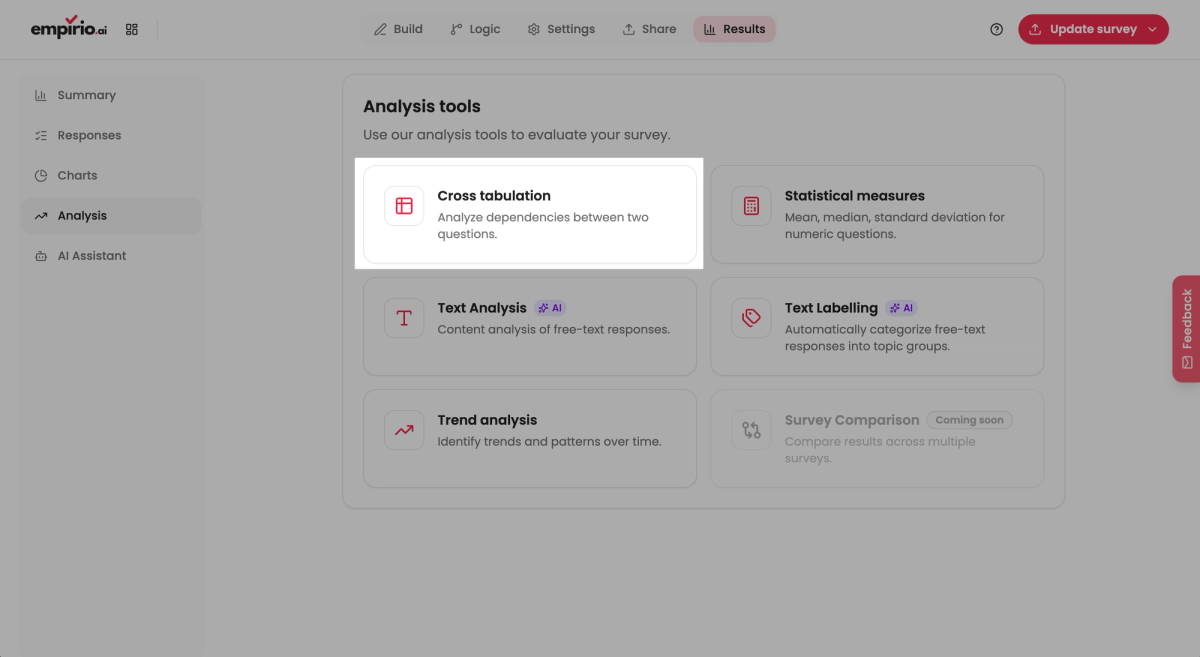Viewport: 1200px width, 657px height.
Task: Click the Share upload icon
Action: 629,29
